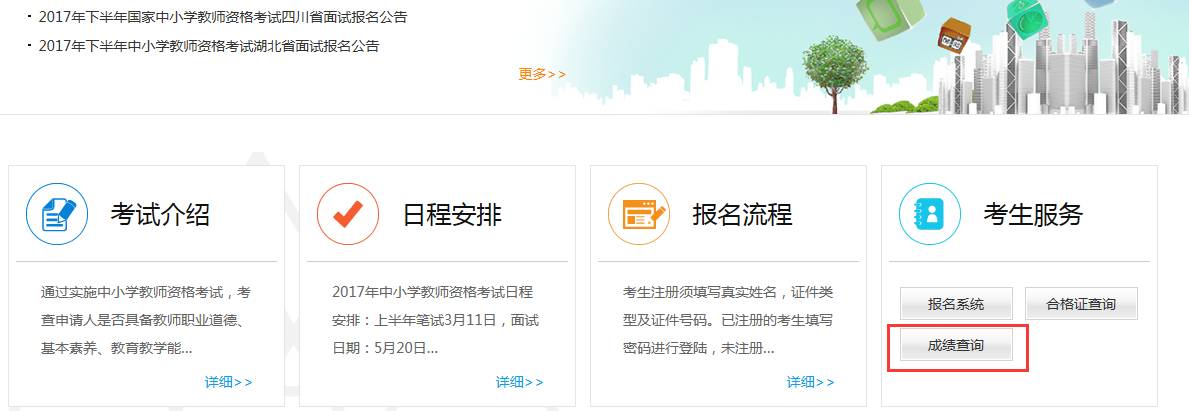Open the 日程安排 heading

(x=451, y=215)
